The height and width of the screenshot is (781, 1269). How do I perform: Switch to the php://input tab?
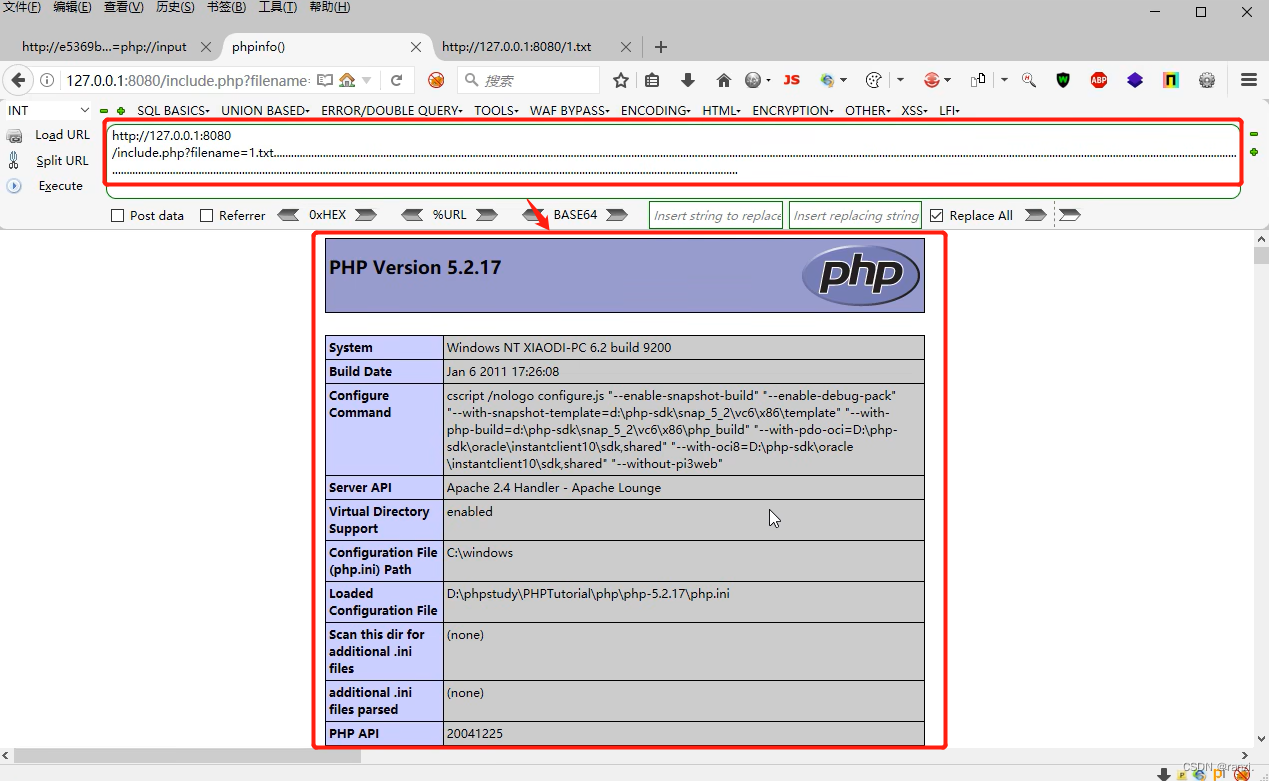104,47
